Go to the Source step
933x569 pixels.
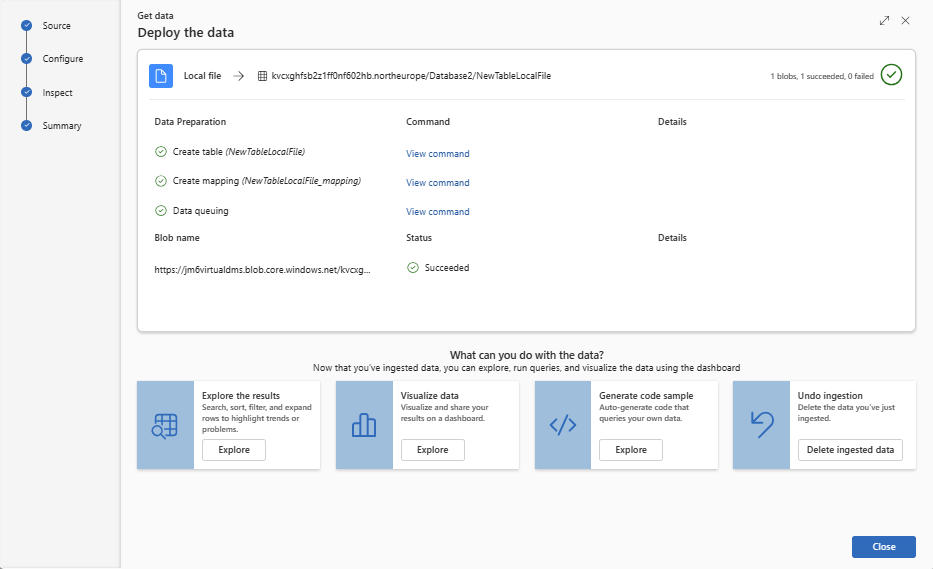coord(56,26)
